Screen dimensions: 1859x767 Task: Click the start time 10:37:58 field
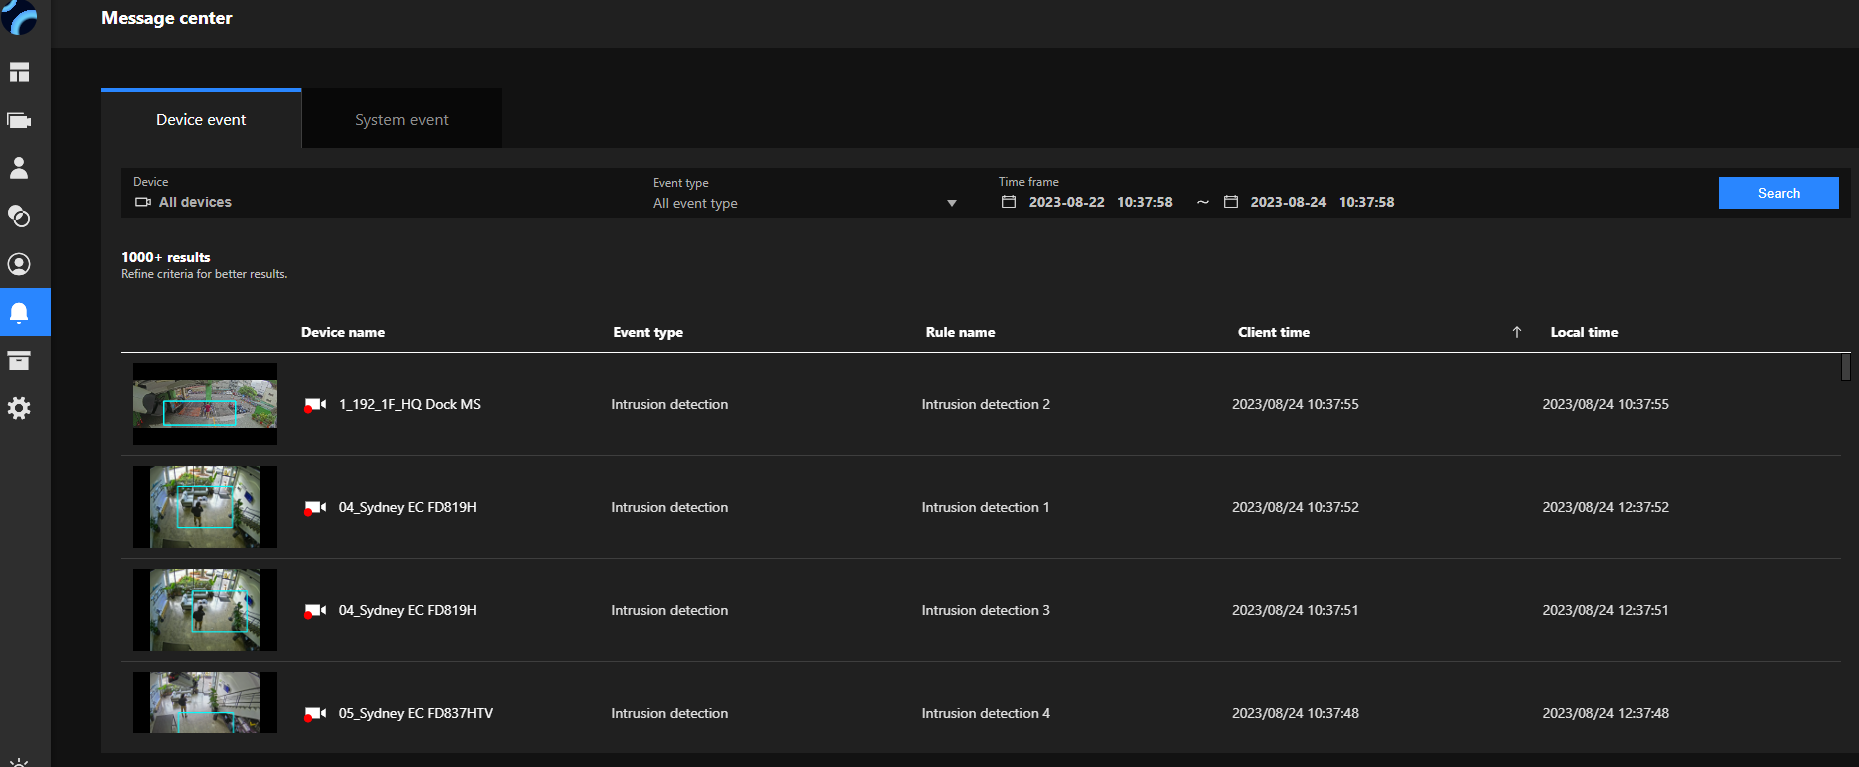1144,202
